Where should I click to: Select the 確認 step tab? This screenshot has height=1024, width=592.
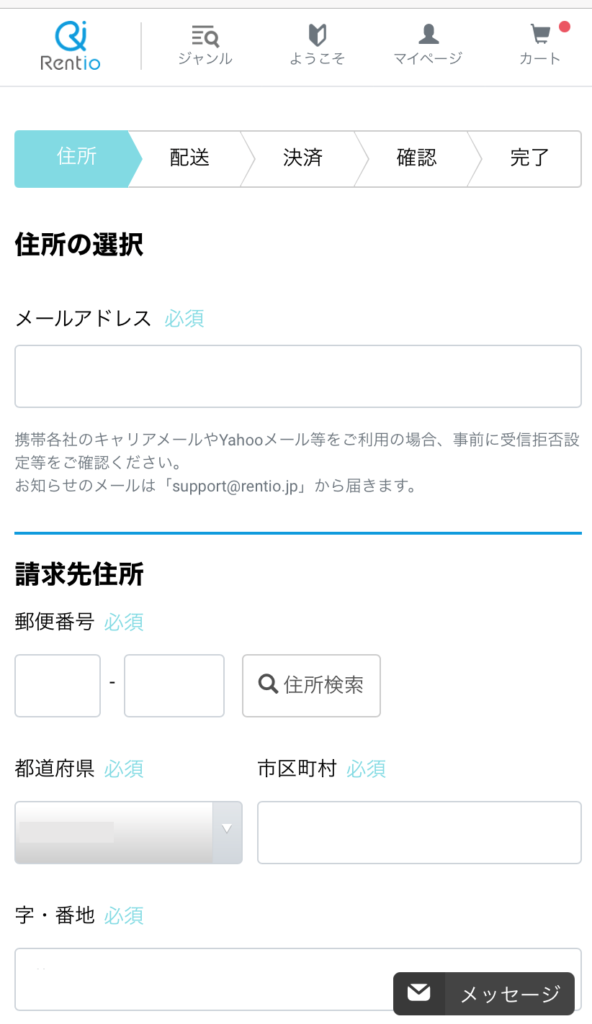(x=416, y=159)
